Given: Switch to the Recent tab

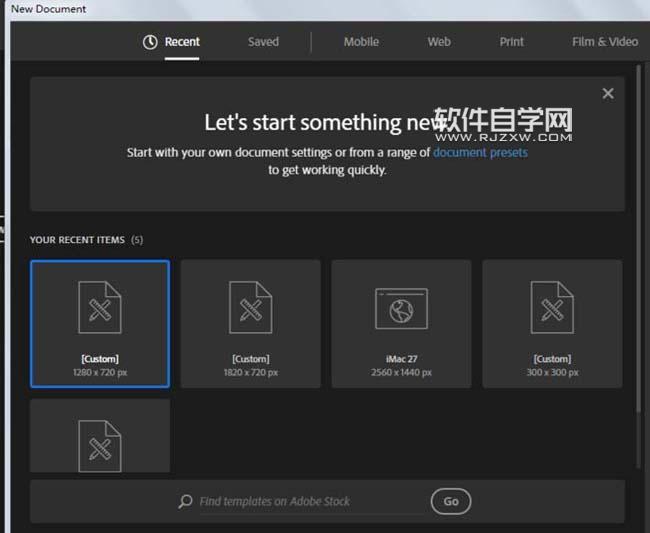Looking at the screenshot, I should point(182,42).
